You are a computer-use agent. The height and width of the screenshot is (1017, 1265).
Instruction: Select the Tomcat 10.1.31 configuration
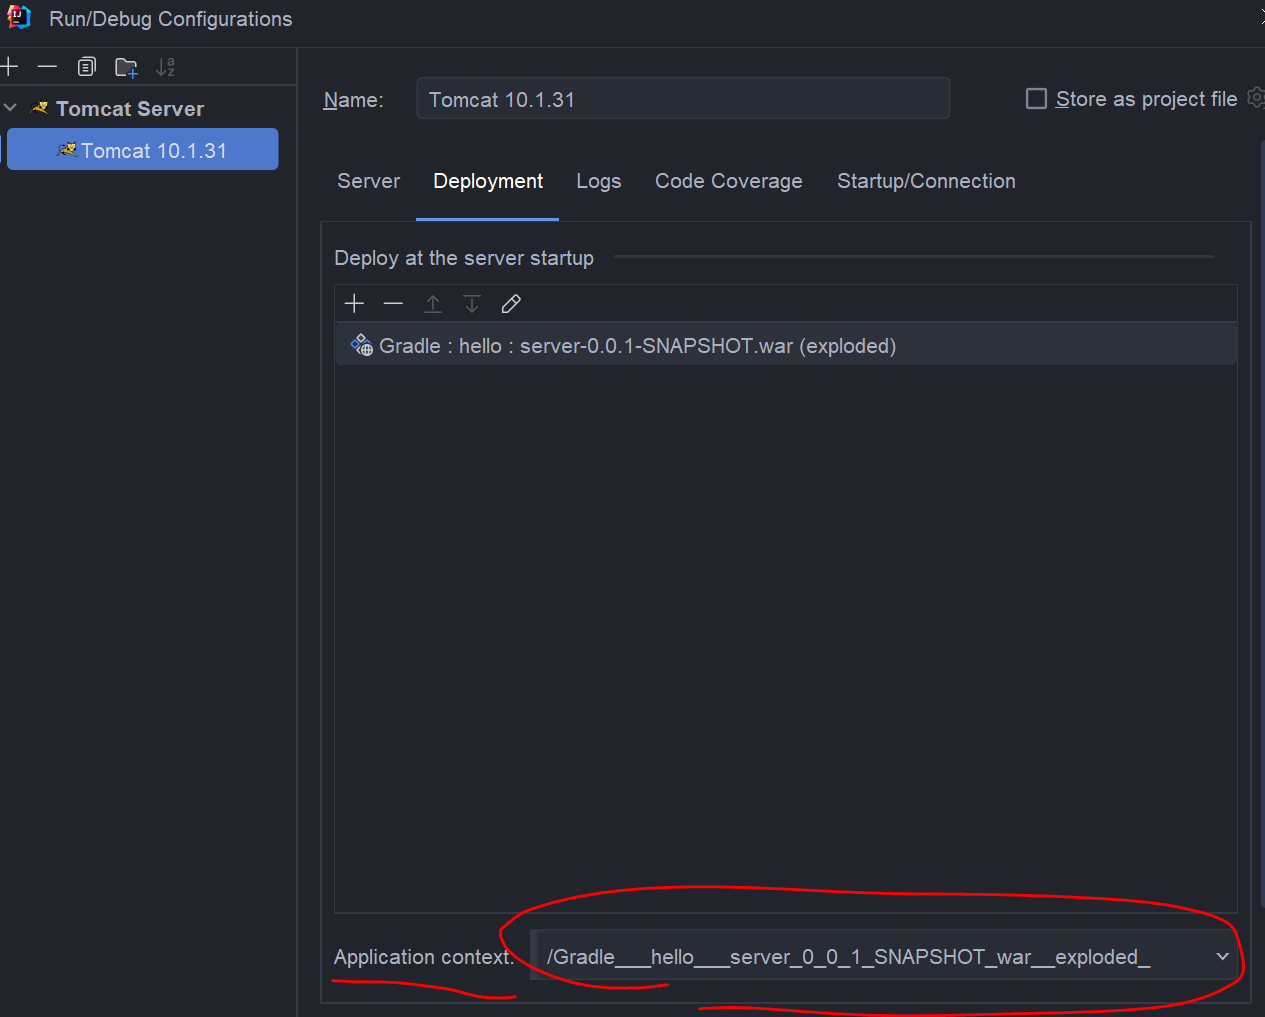pyautogui.click(x=142, y=150)
